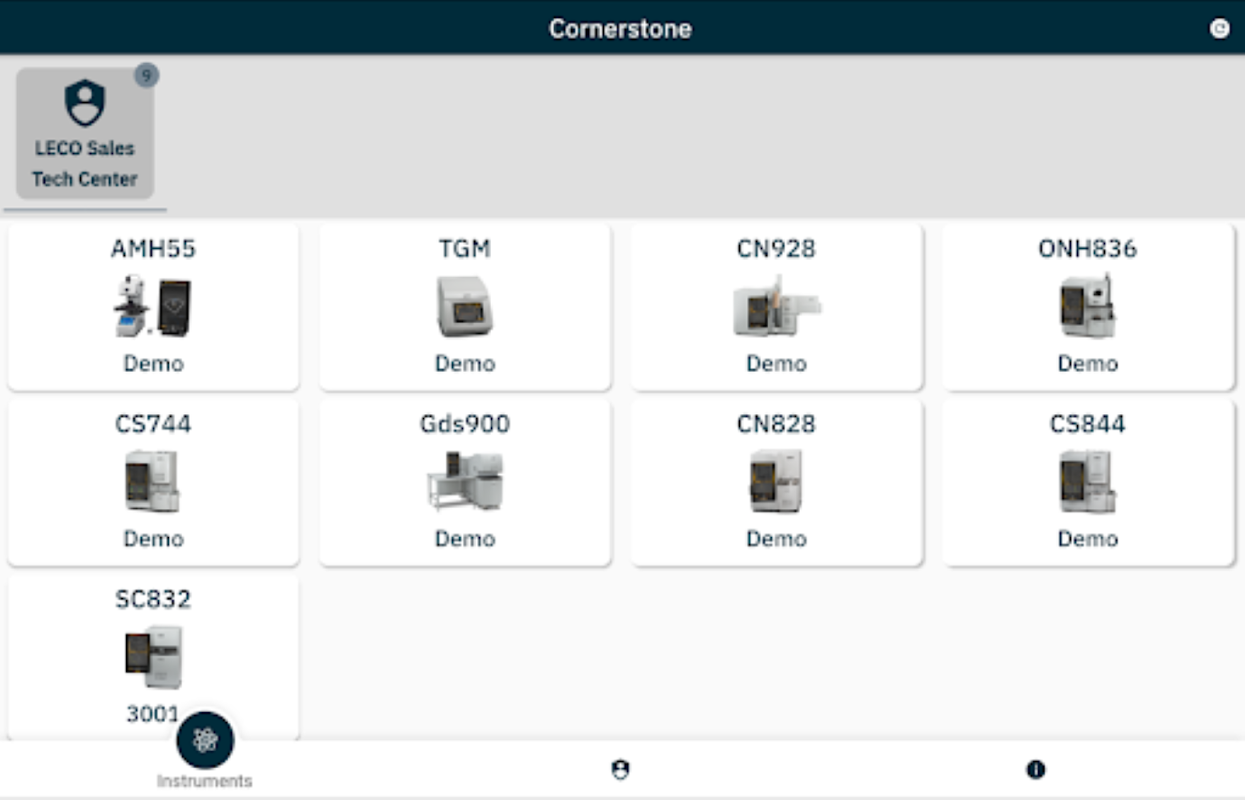The height and width of the screenshot is (800, 1245).
Task: Click the Demo label under CN928
Action: [776, 364]
